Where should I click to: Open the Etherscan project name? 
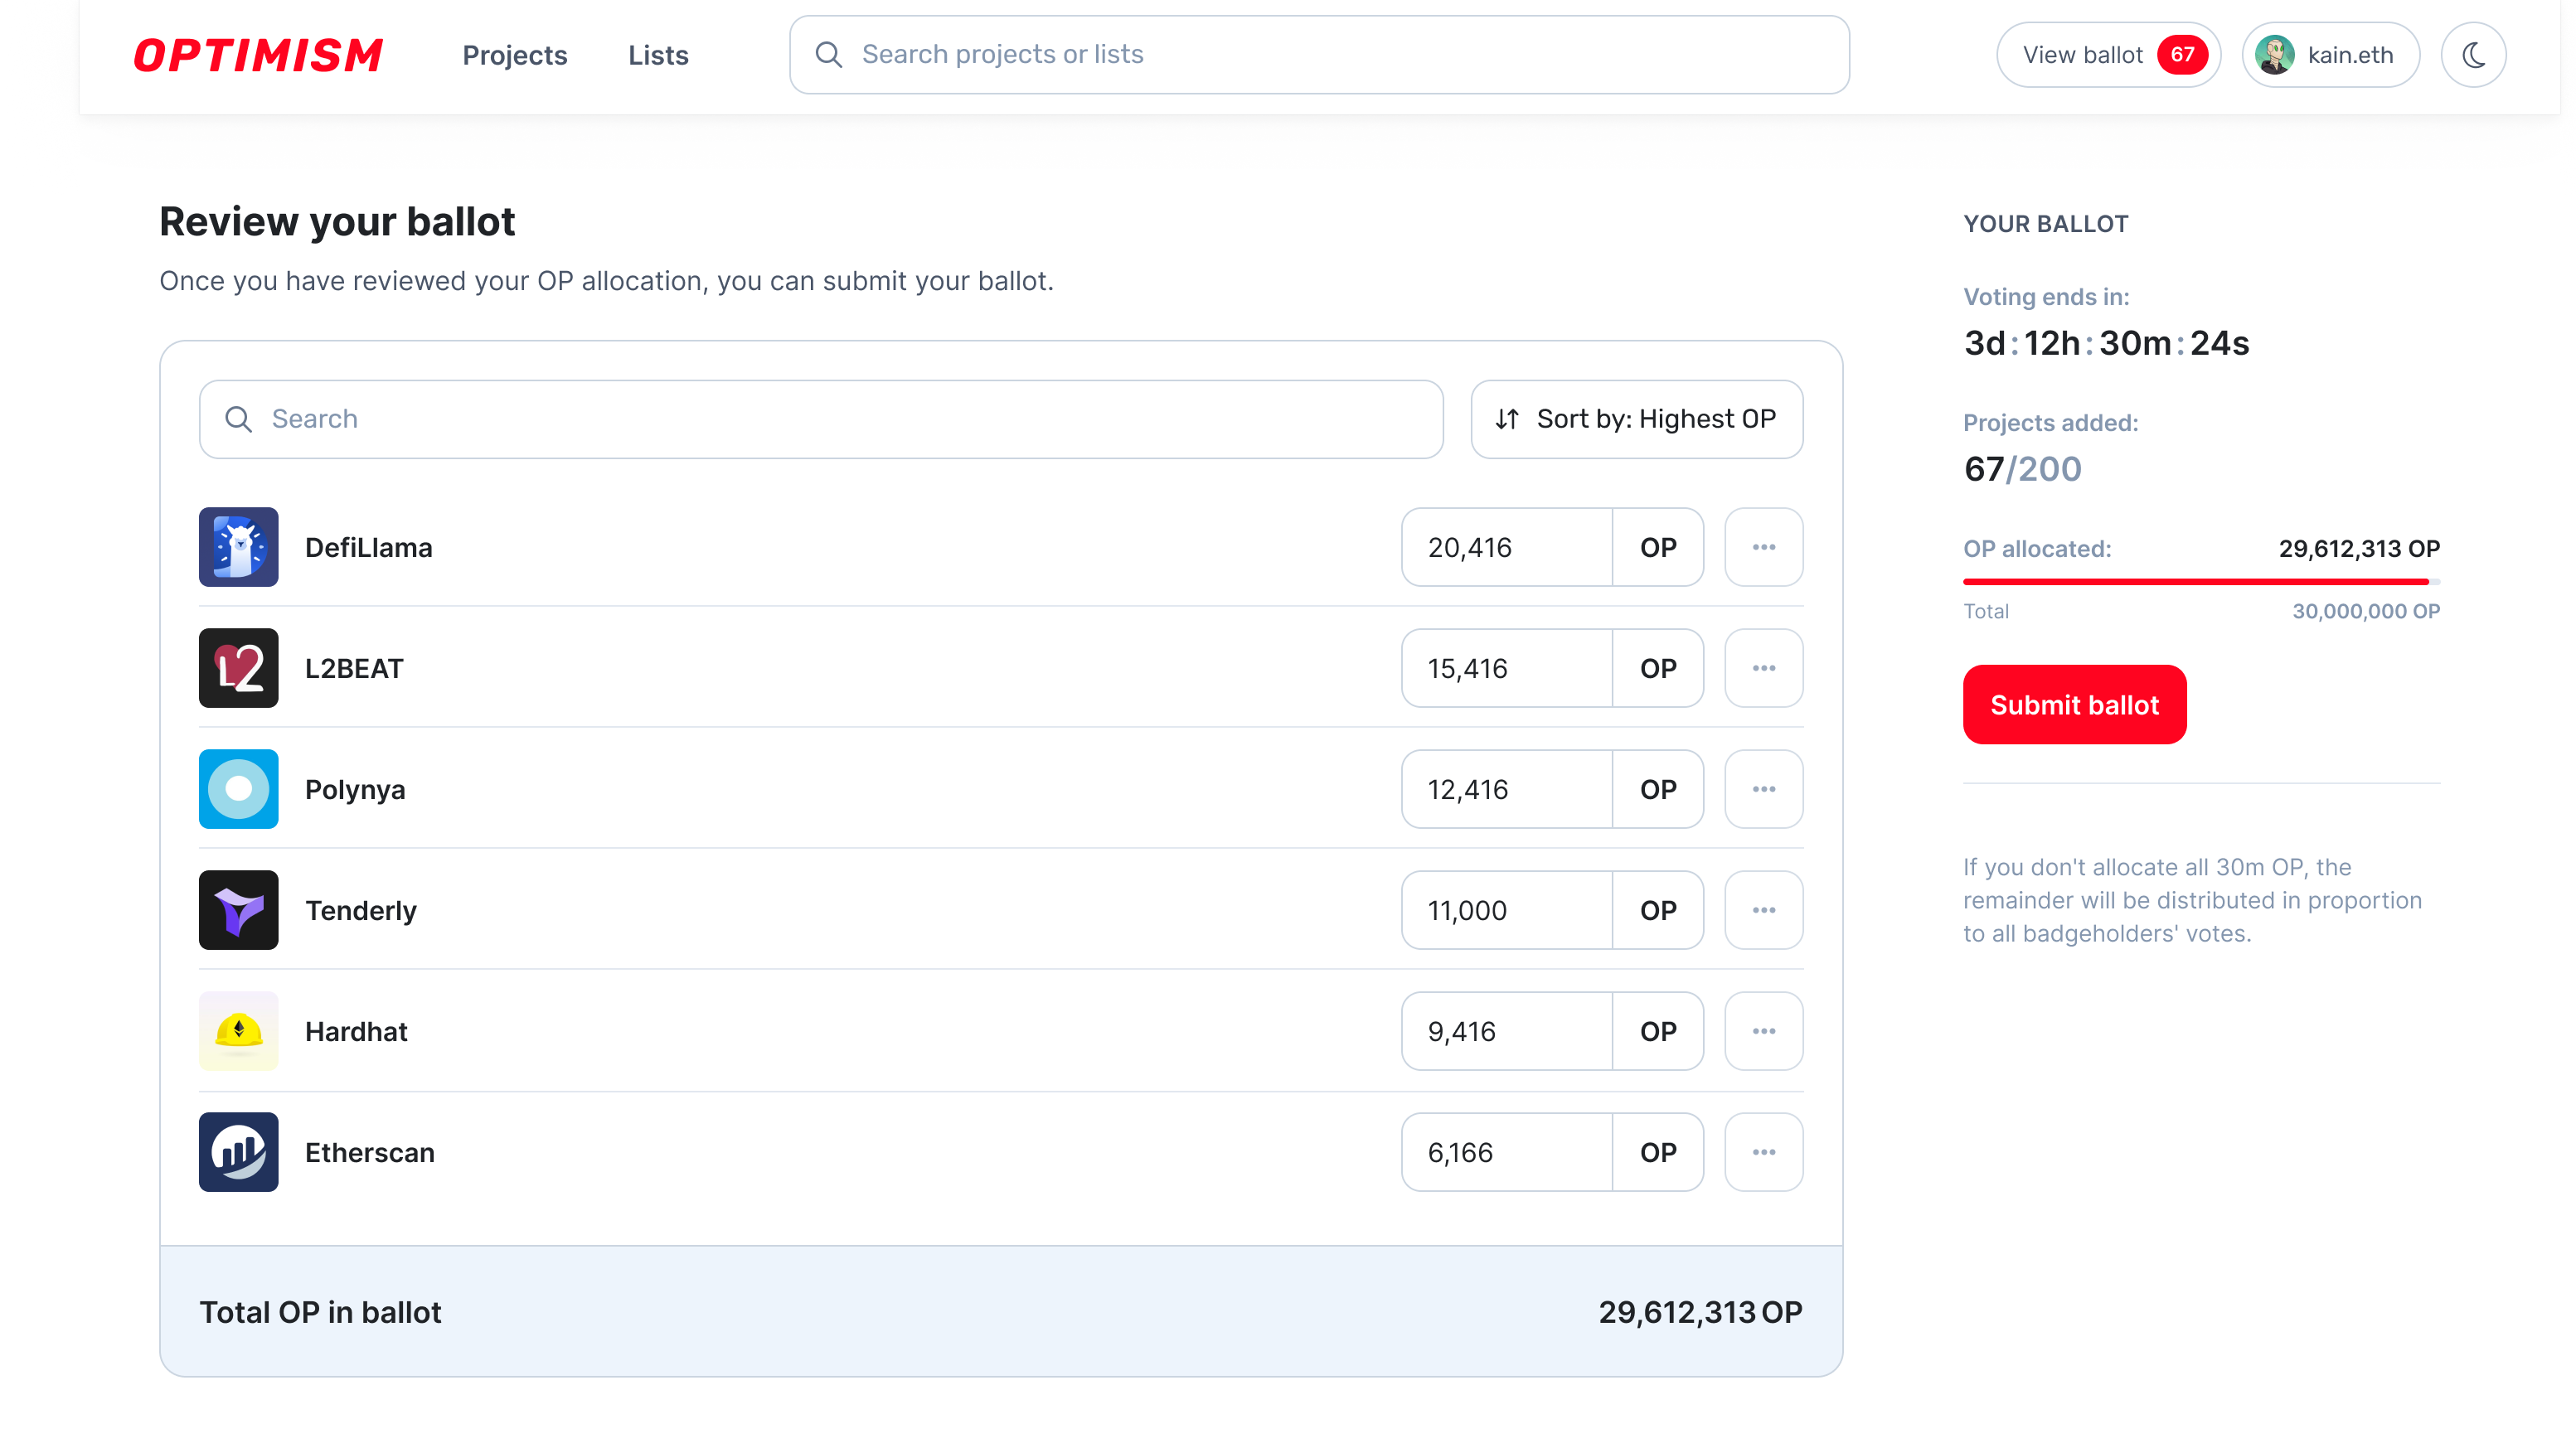point(369,1153)
